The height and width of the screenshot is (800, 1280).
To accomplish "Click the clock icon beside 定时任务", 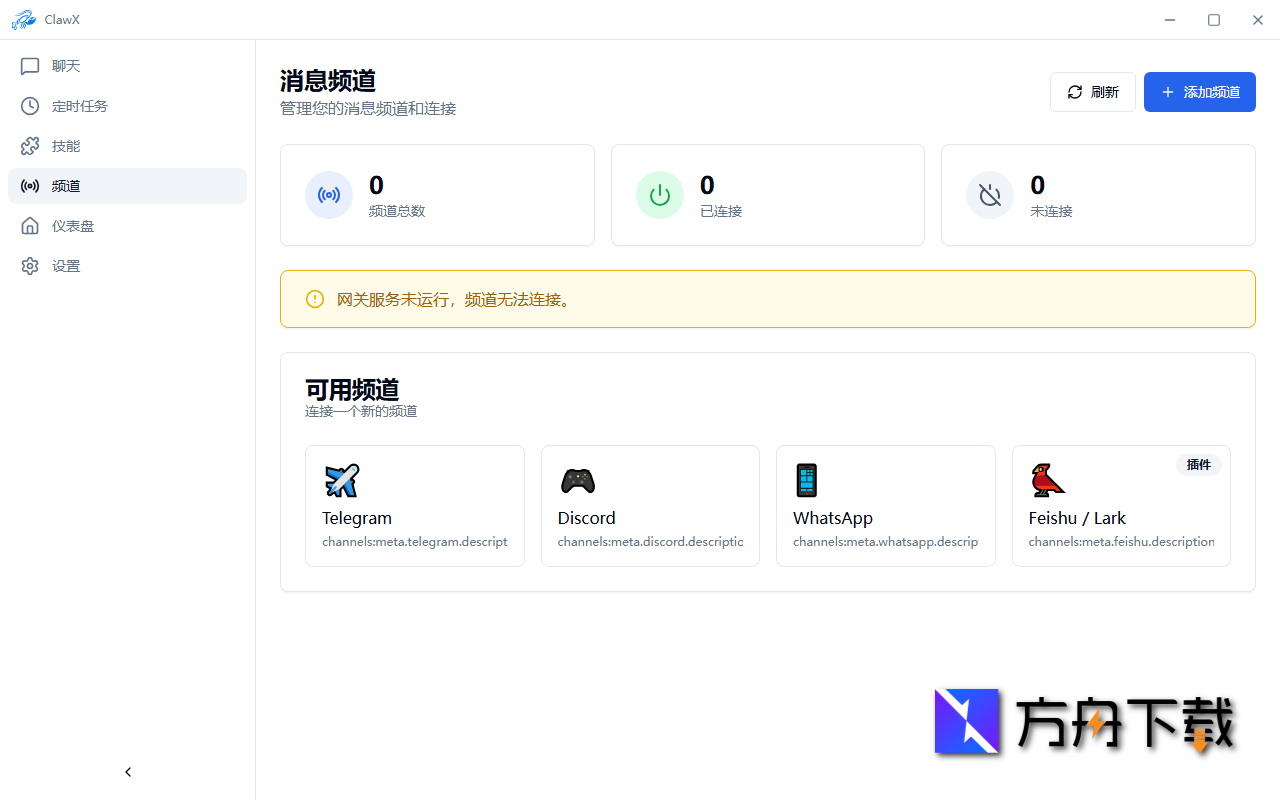I will point(29,105).
